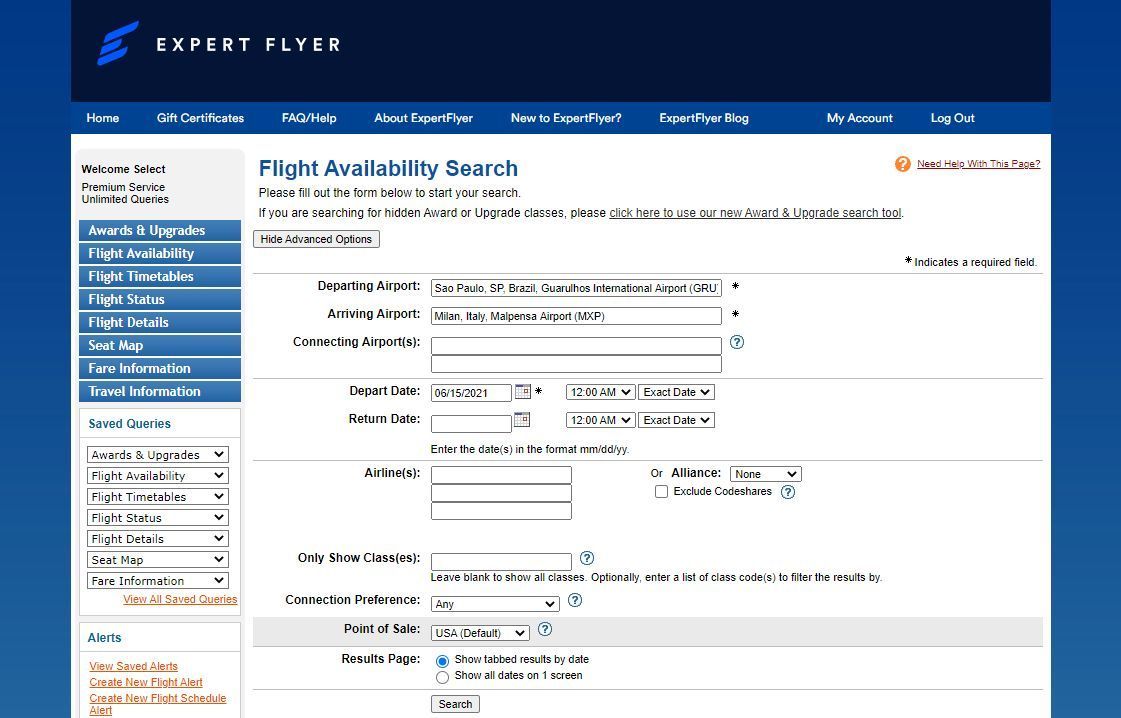Open Need Help With This Page link

[978, 164]
